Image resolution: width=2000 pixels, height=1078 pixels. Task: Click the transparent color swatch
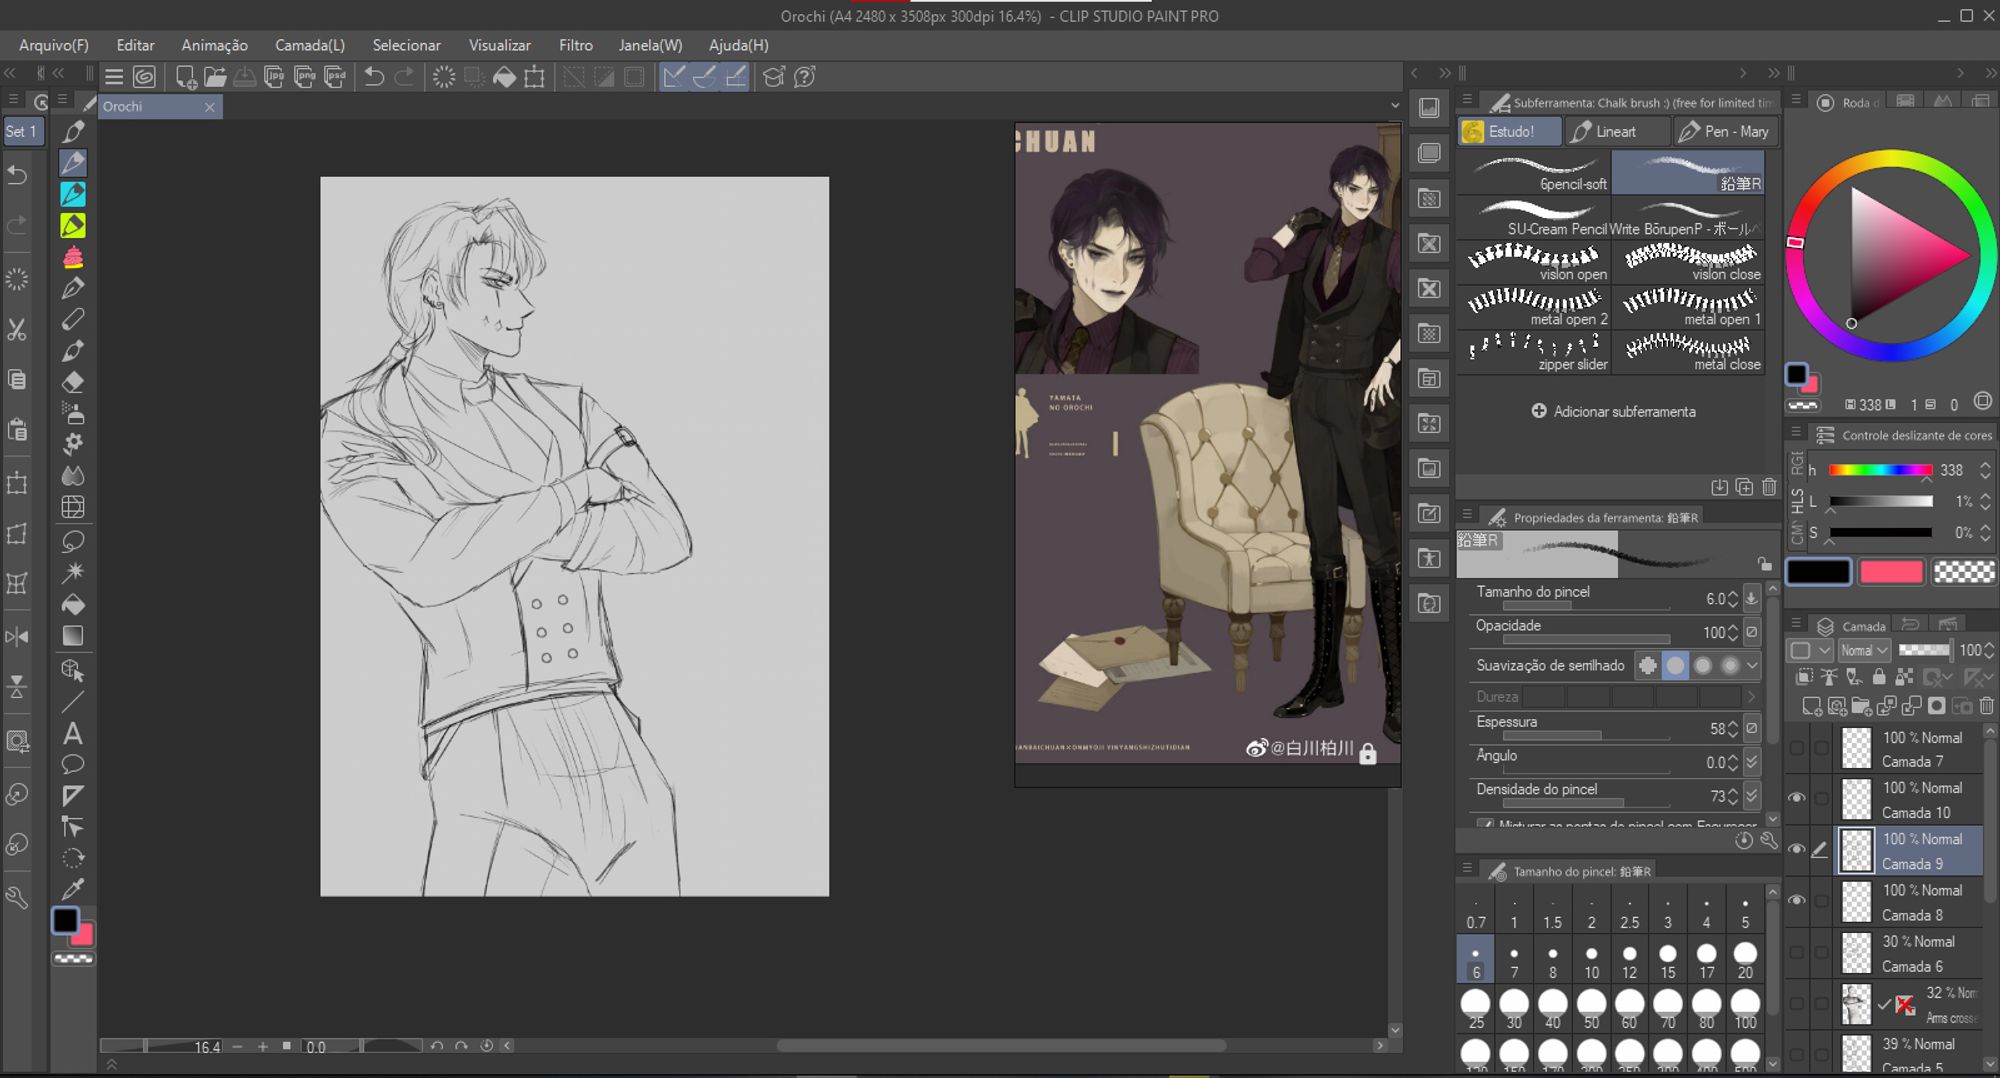pyautogui.click(x=1964, y=572)
